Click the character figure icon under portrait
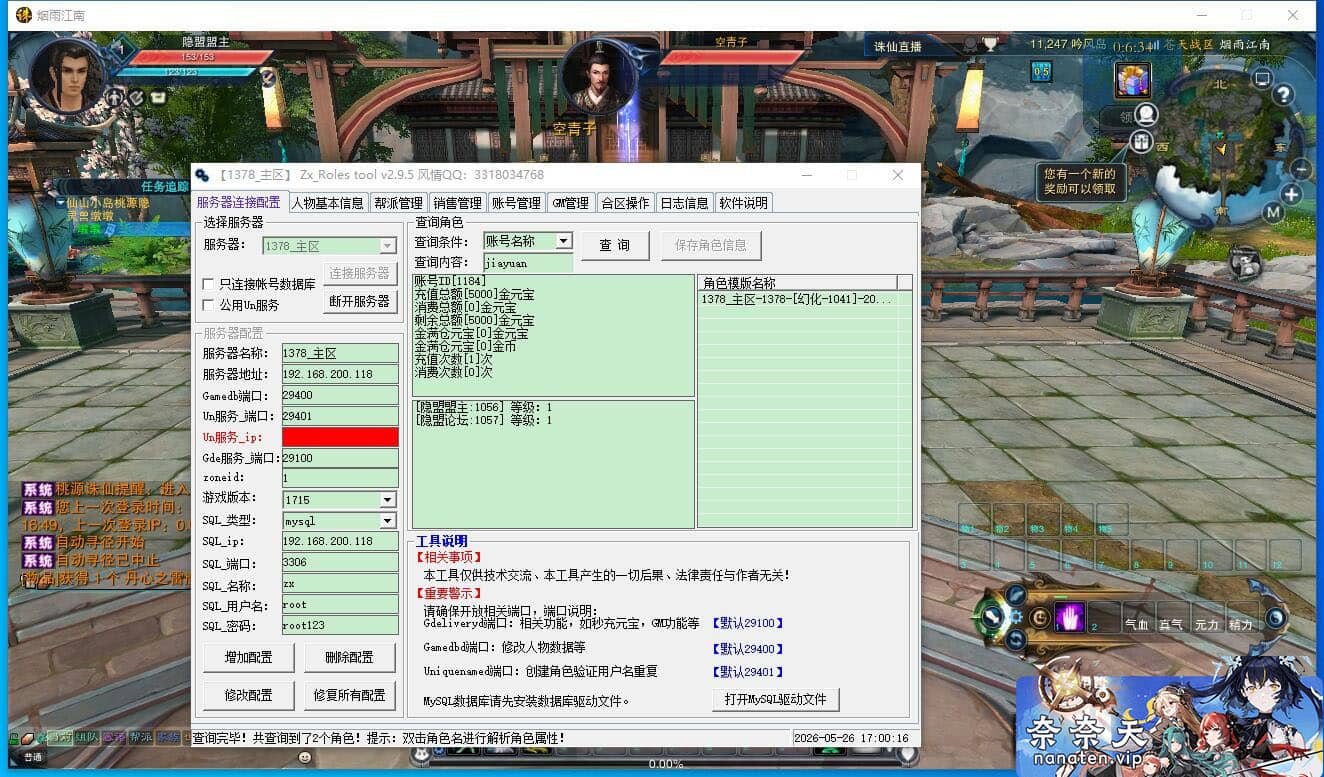The image size is (1324, 777). (115, 97)
